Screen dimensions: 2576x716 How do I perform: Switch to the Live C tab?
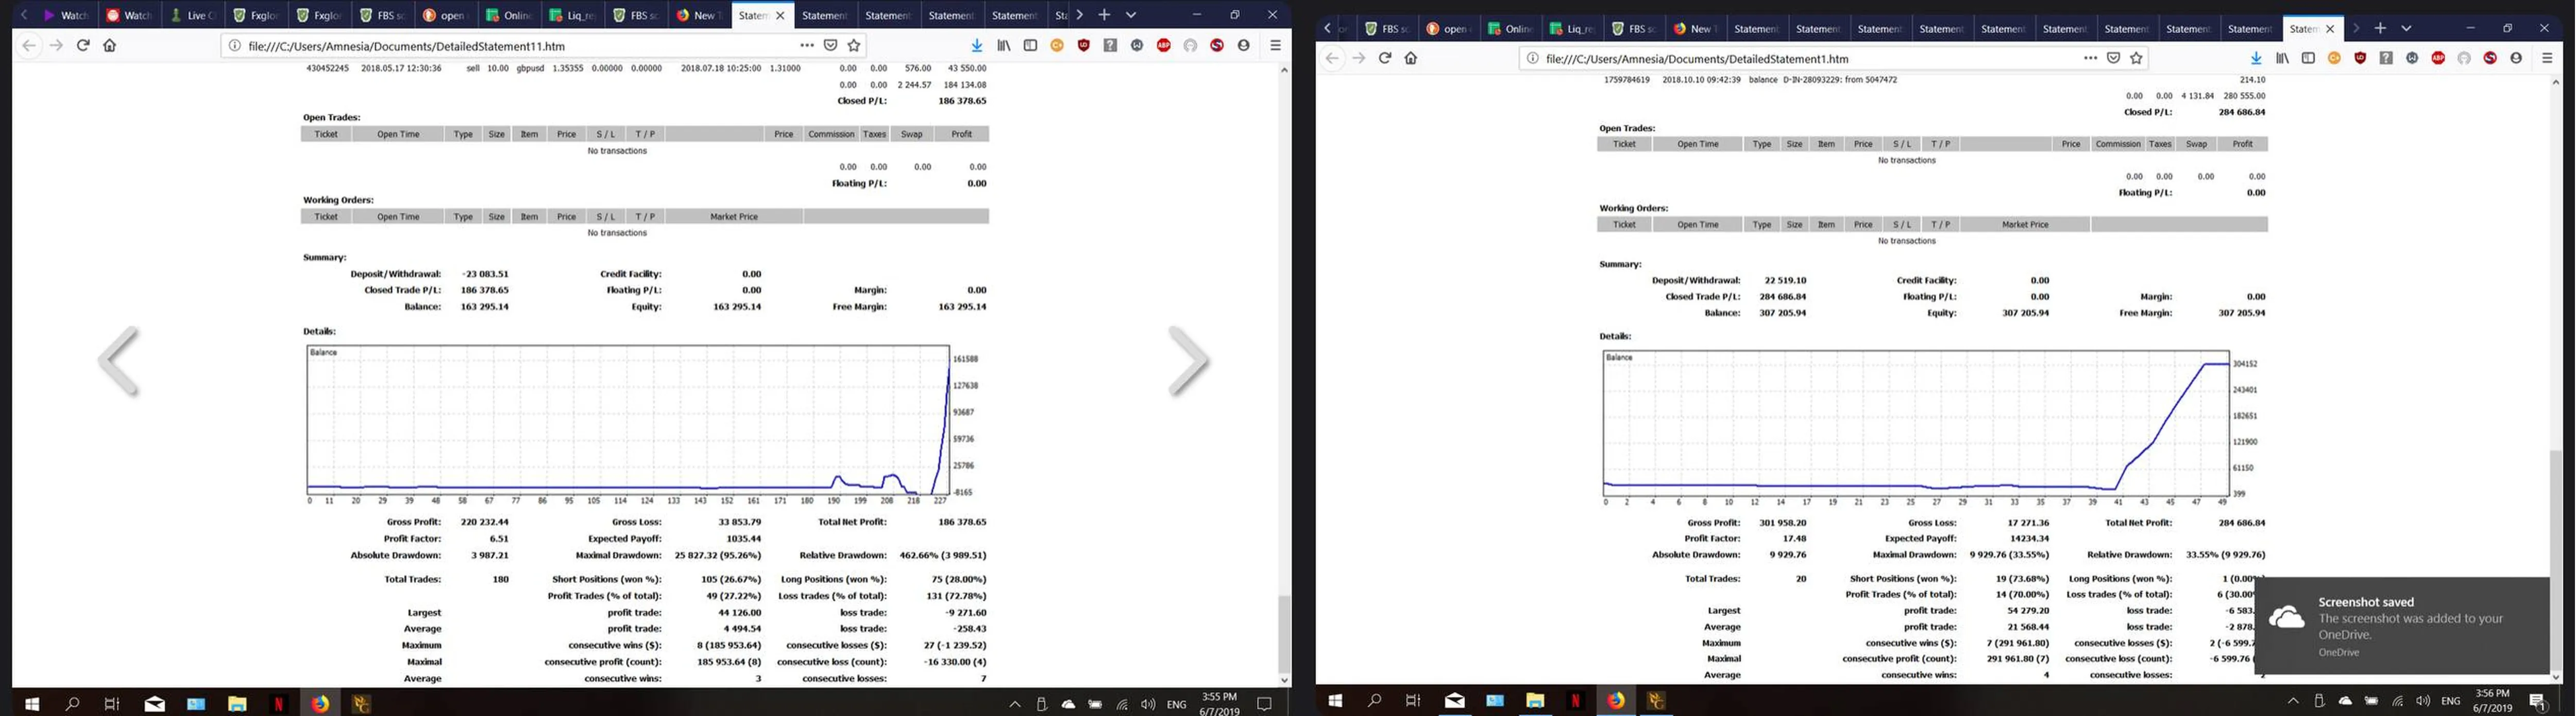193,15
